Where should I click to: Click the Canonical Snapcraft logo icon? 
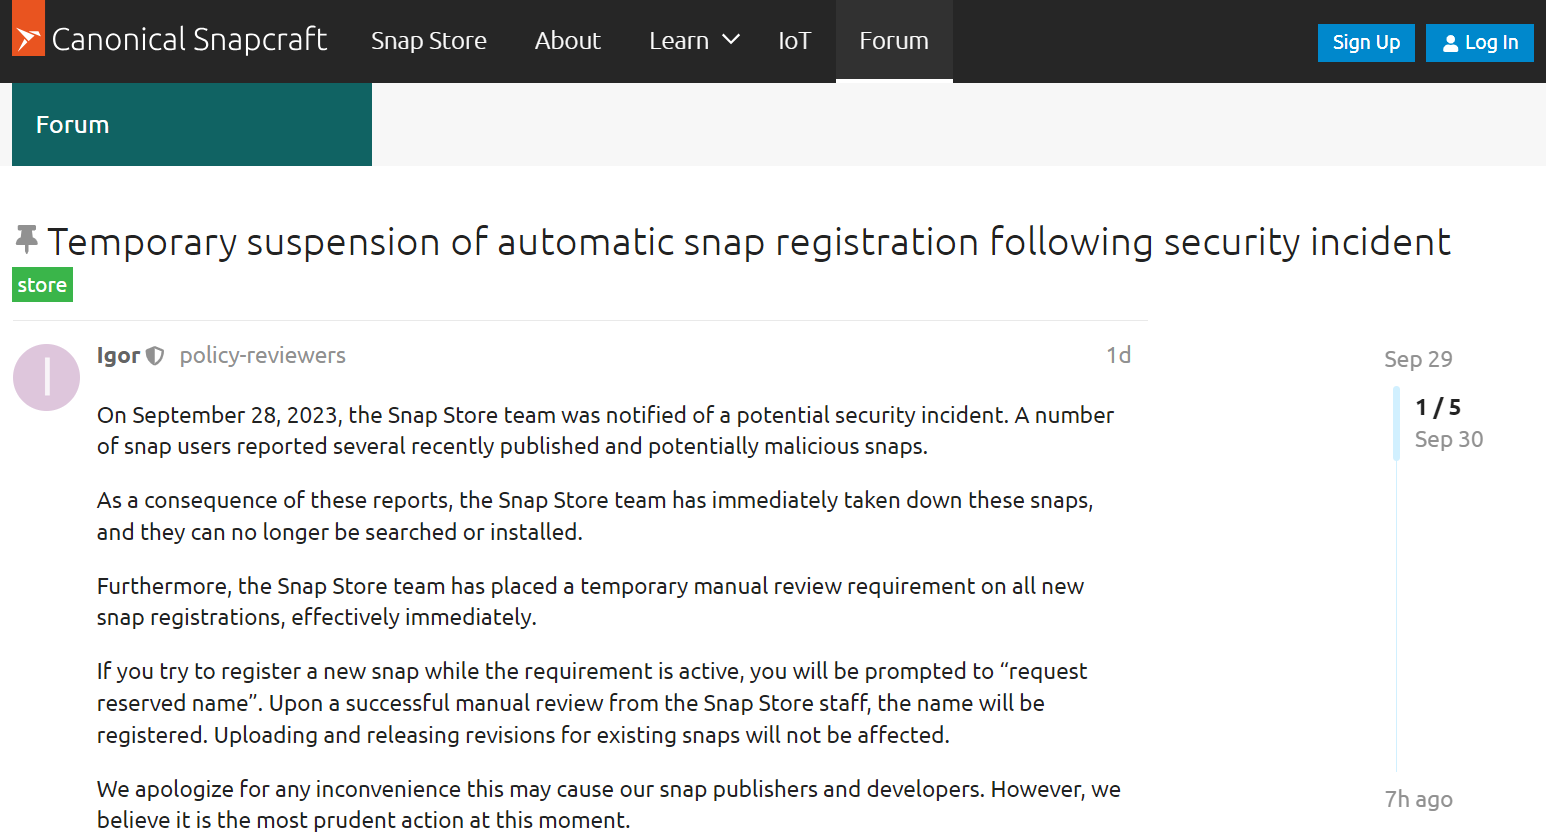tap(28, 29)
